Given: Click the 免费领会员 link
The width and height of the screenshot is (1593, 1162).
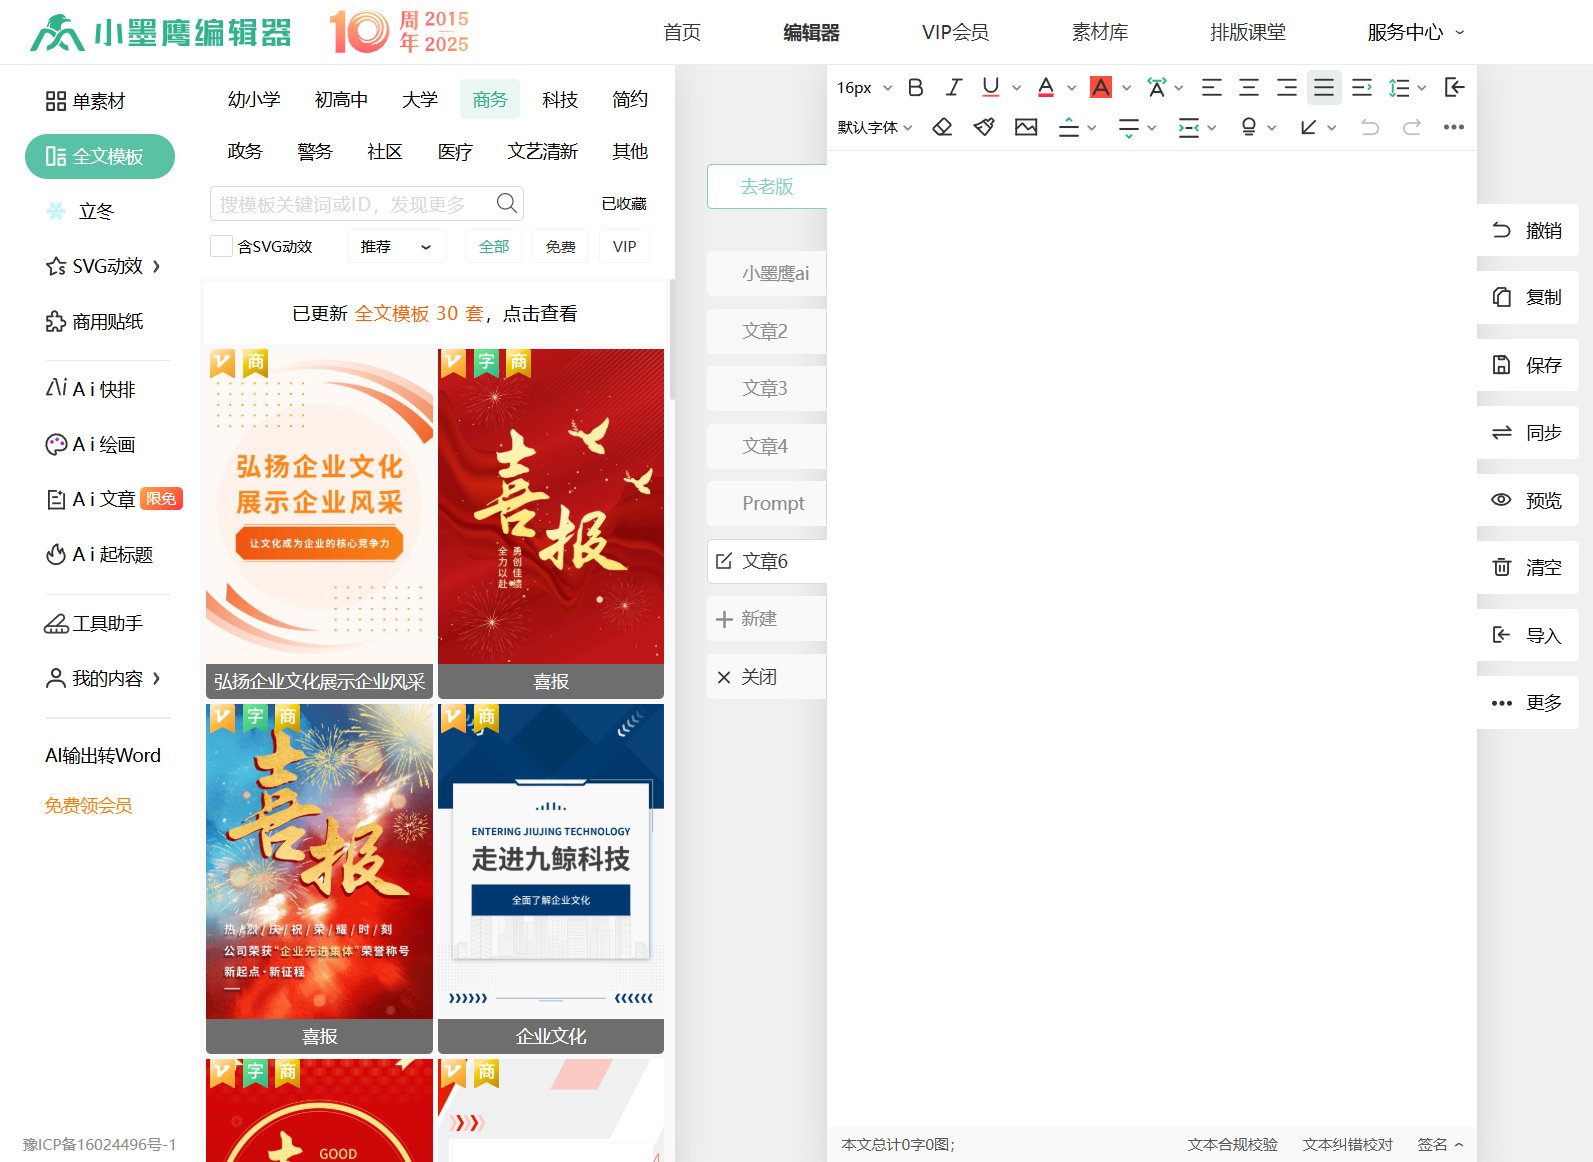Looking at the screenshot, I should point(88,805).
